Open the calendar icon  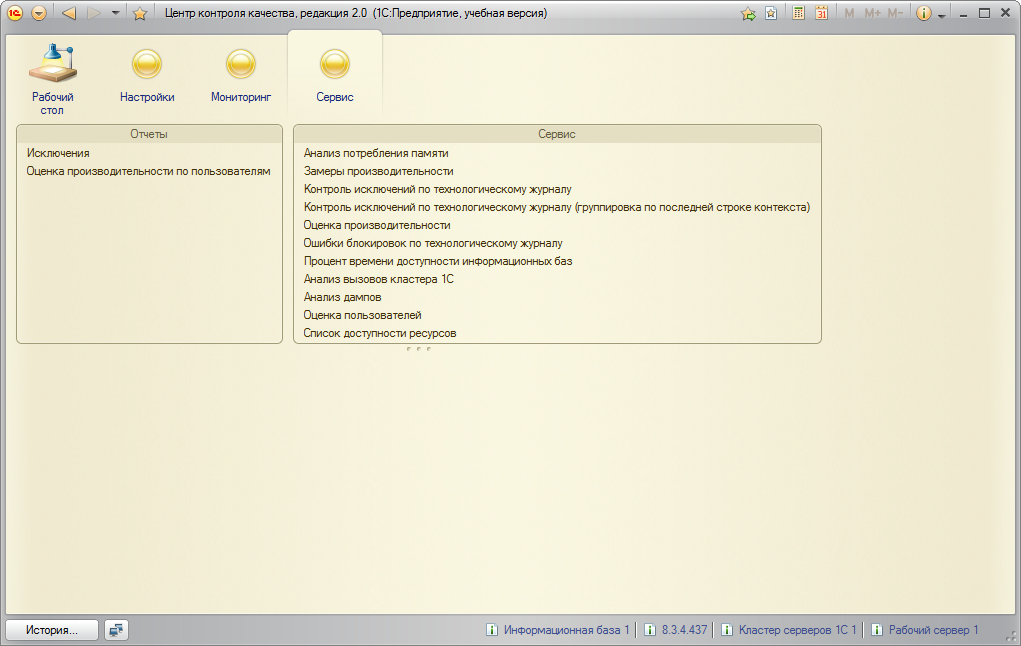[x=821, y=13]
